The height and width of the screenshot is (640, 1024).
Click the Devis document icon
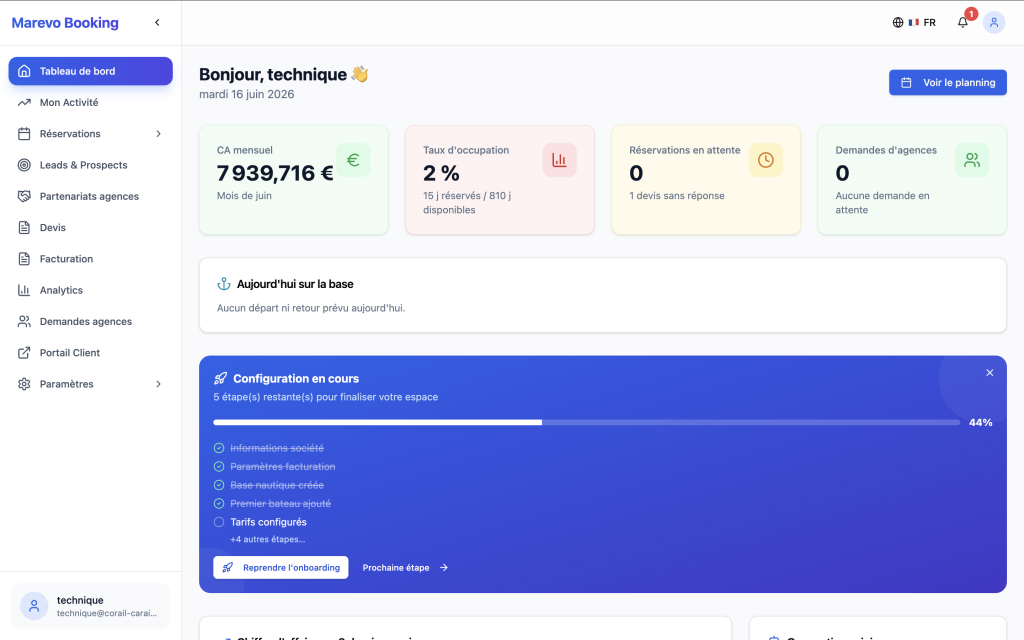24,228
